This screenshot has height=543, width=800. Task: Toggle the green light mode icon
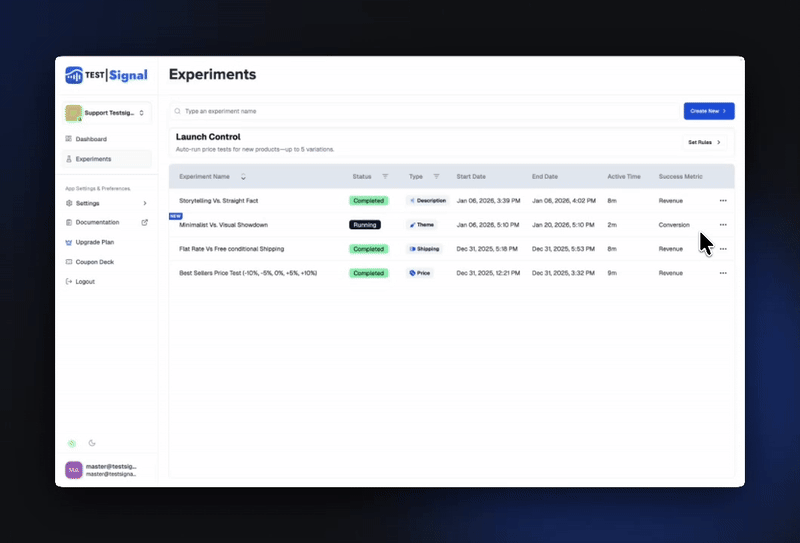tap(71, 443)
